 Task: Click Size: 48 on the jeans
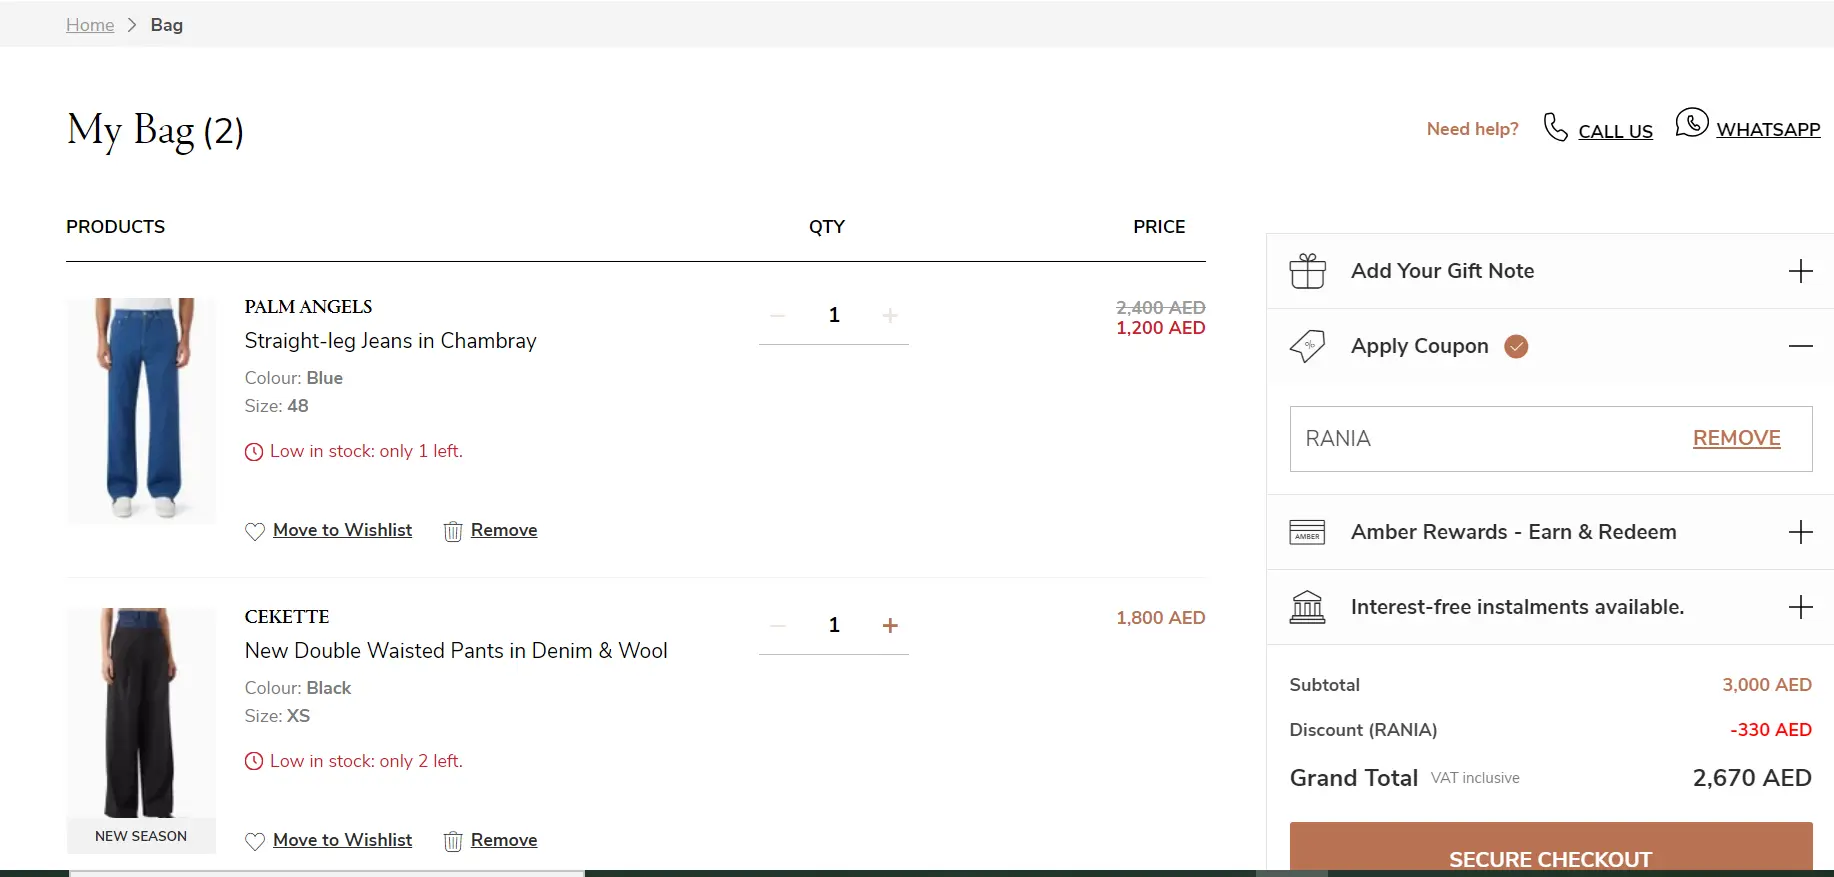click(x=277, y=406)
